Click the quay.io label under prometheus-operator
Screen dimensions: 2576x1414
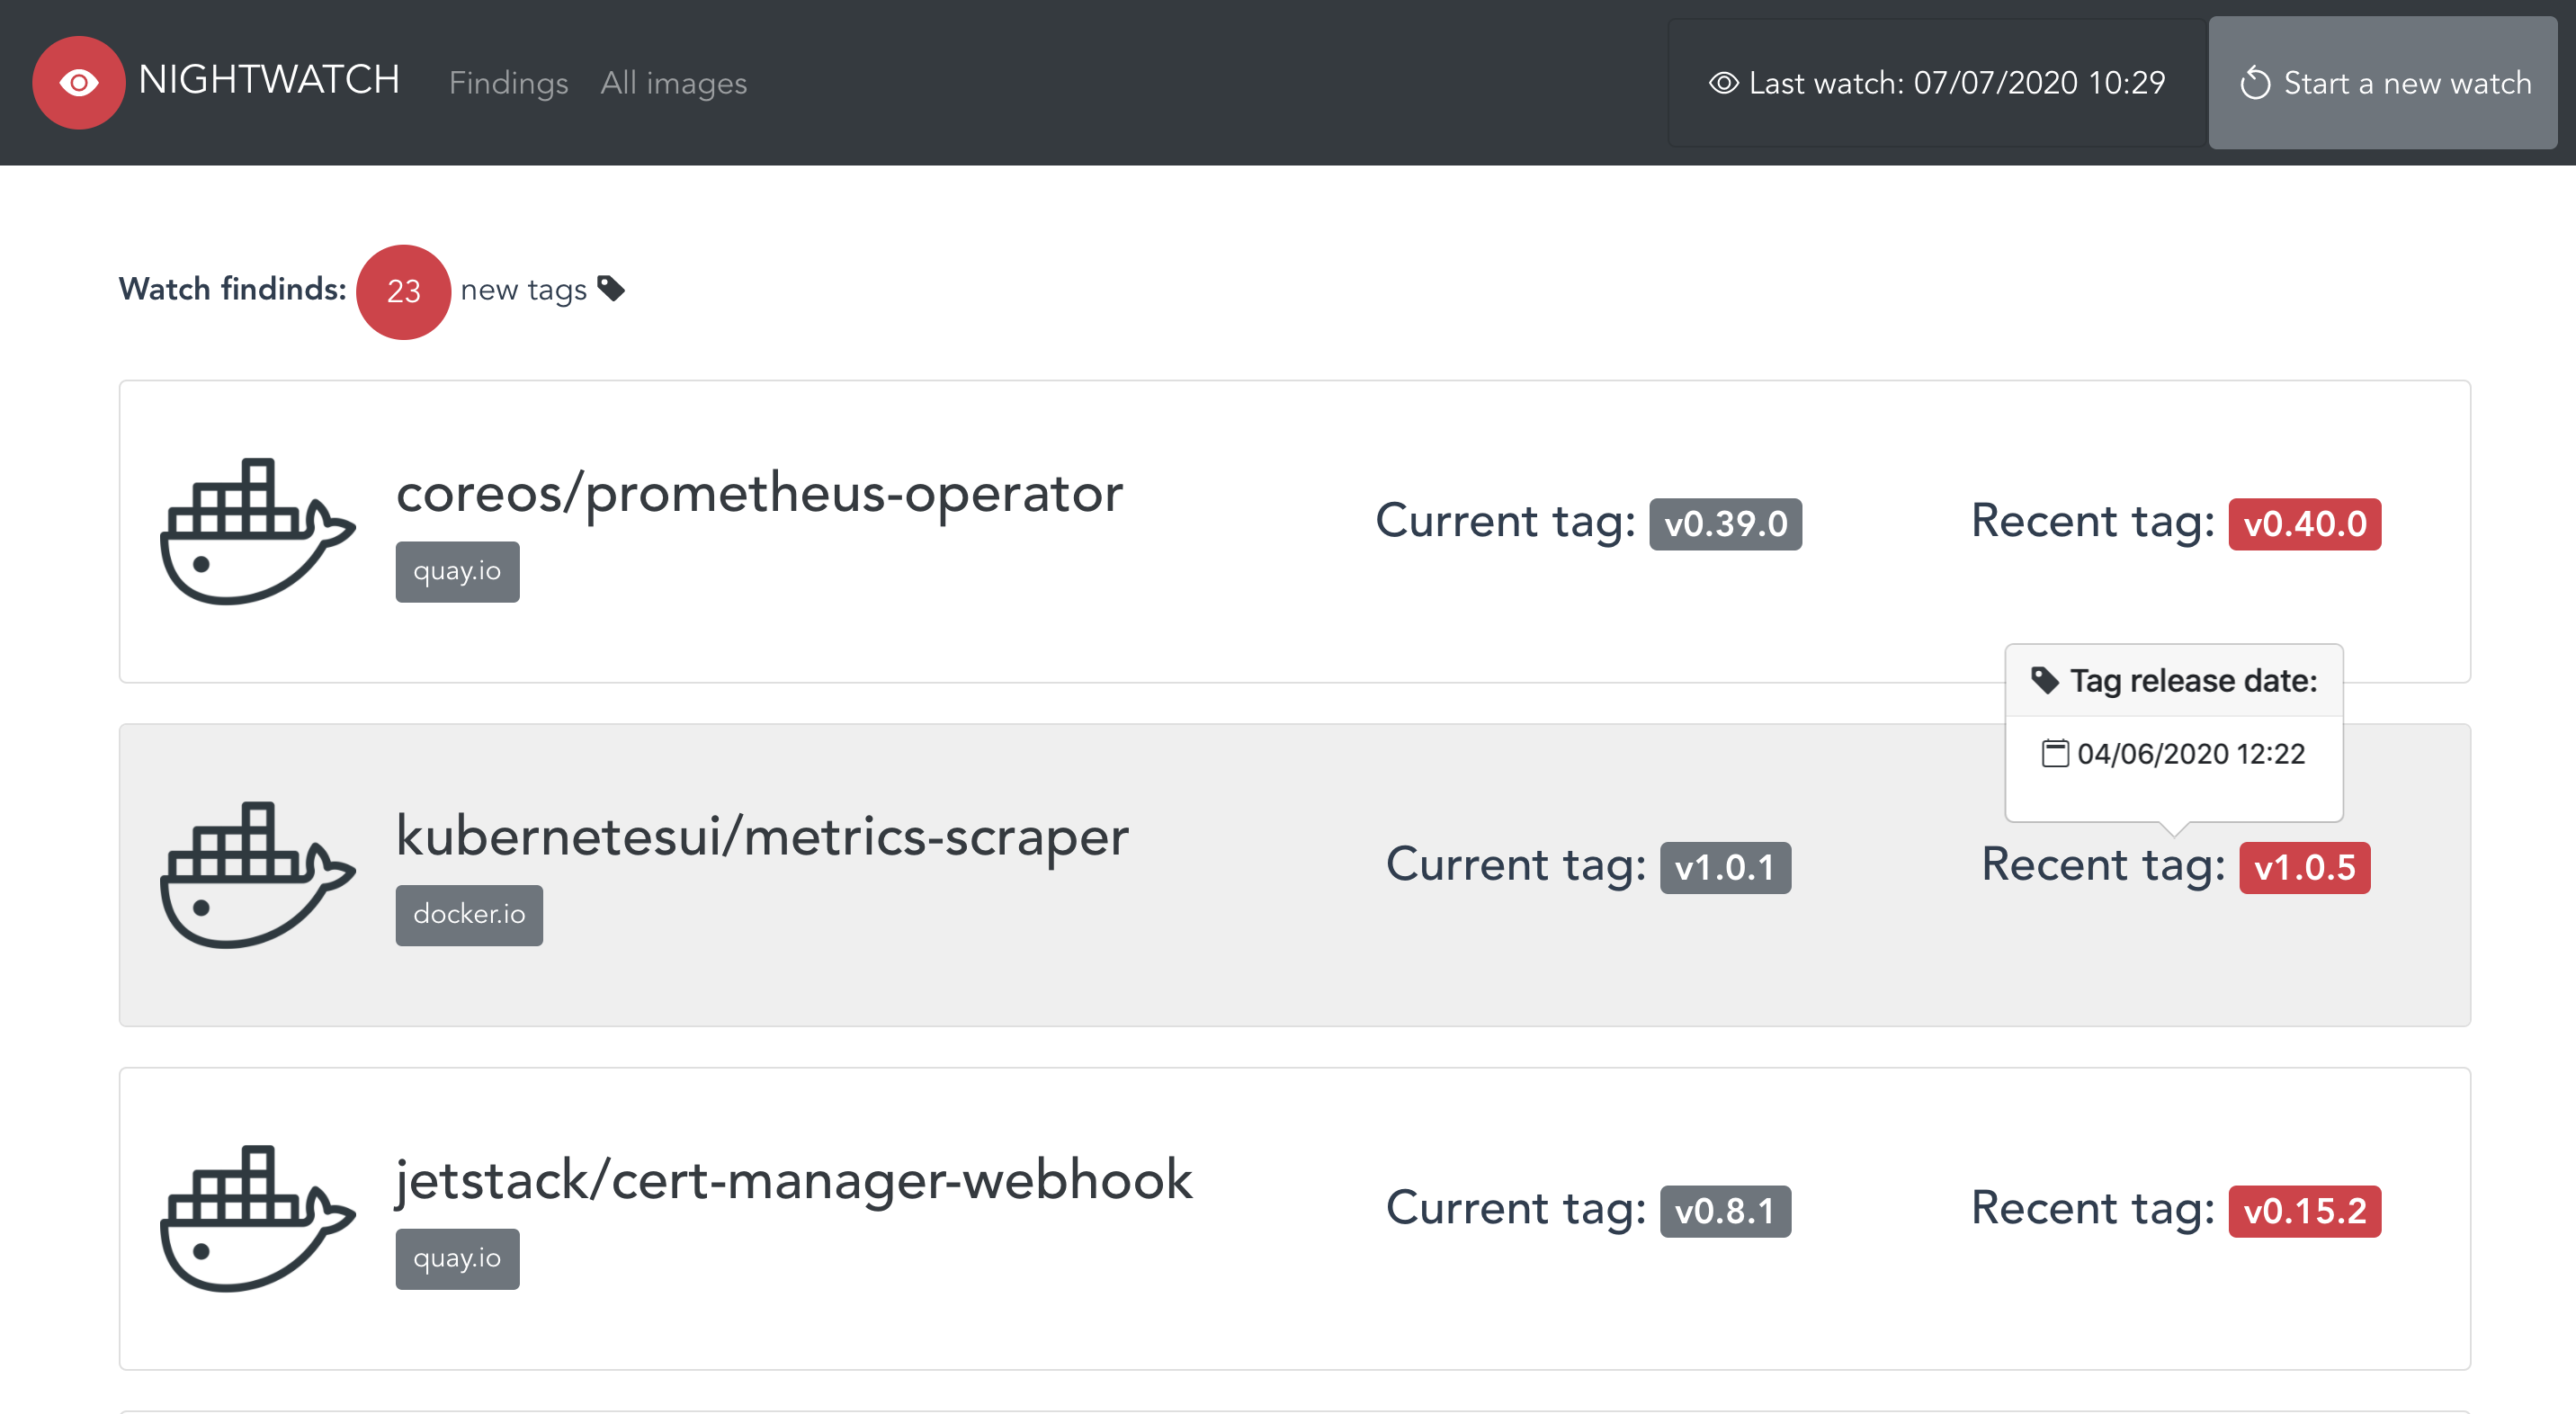click(x=457, y=571)
